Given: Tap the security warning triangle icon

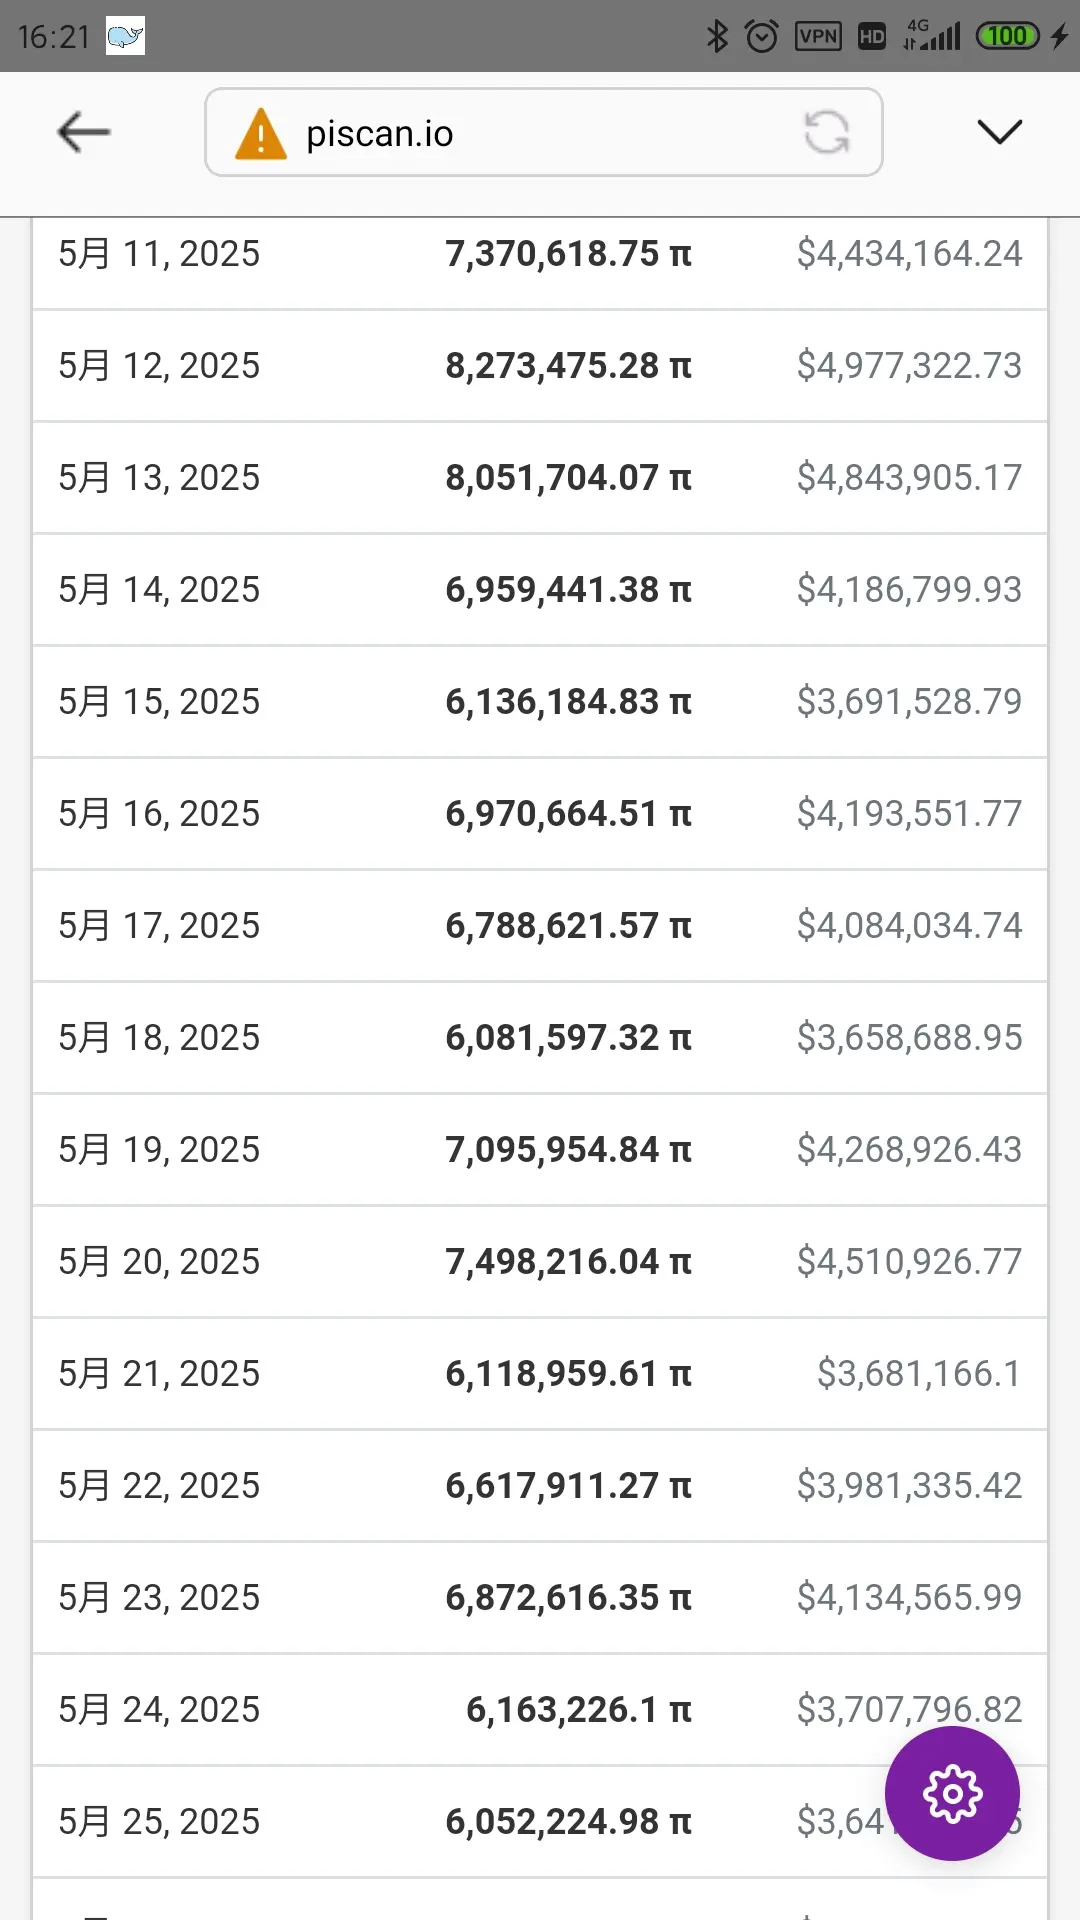Looking at the screenshot, I should click(x=260, y=133).
